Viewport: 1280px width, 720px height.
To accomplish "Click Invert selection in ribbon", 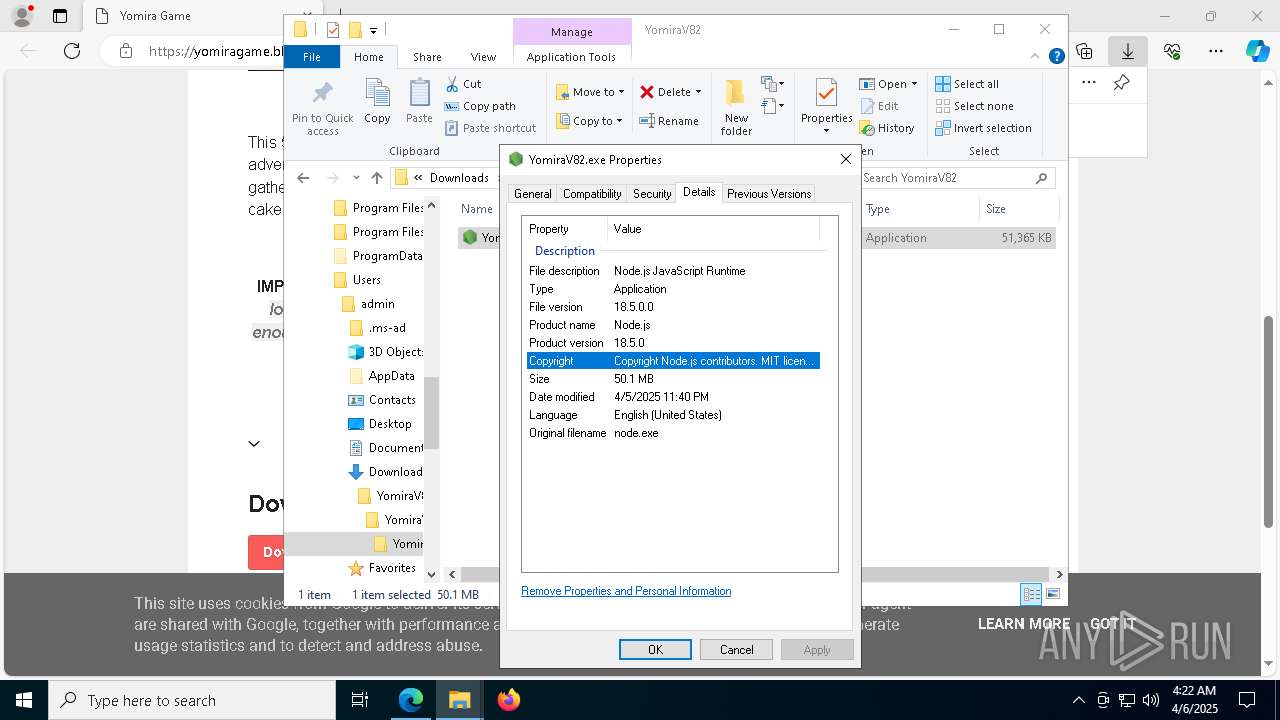I will pos(983,128).
